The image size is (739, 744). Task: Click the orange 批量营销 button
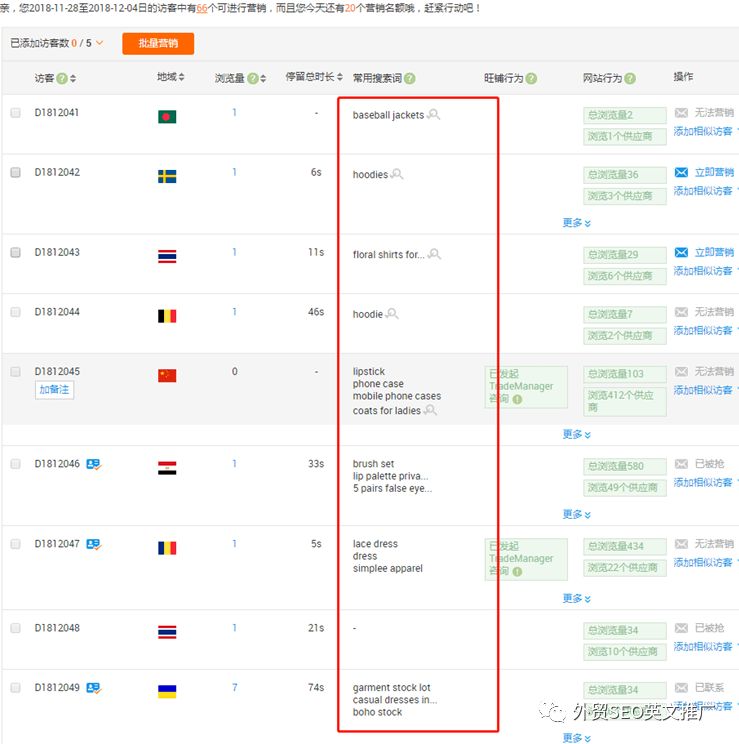(x=158, y=44)
